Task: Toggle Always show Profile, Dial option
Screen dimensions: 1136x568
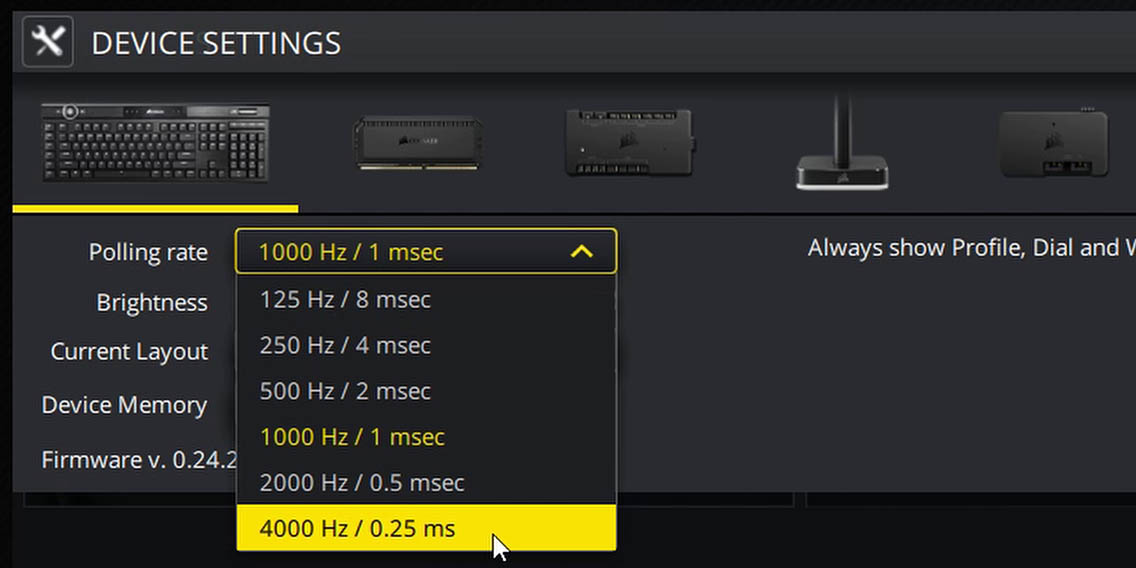Action: coord(972,248)
